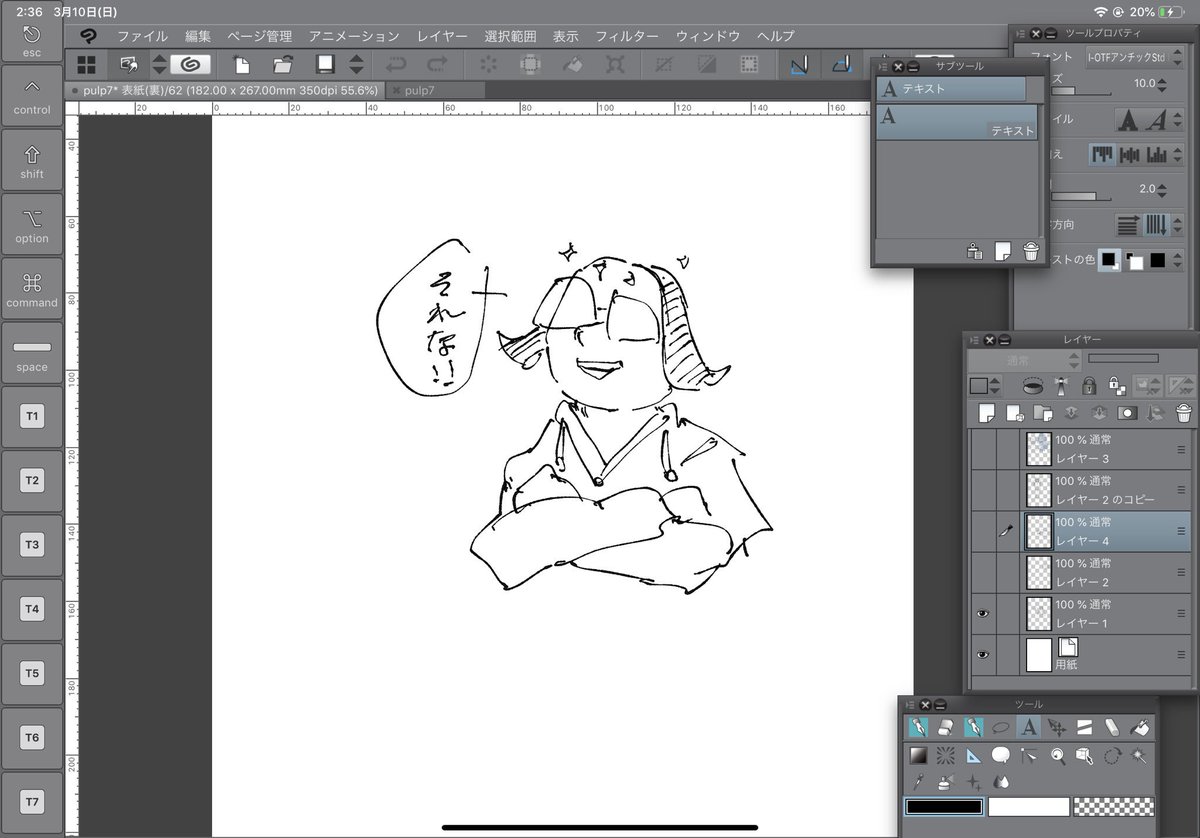Select the transparent checkered color swatch

tap(1114, 806)
